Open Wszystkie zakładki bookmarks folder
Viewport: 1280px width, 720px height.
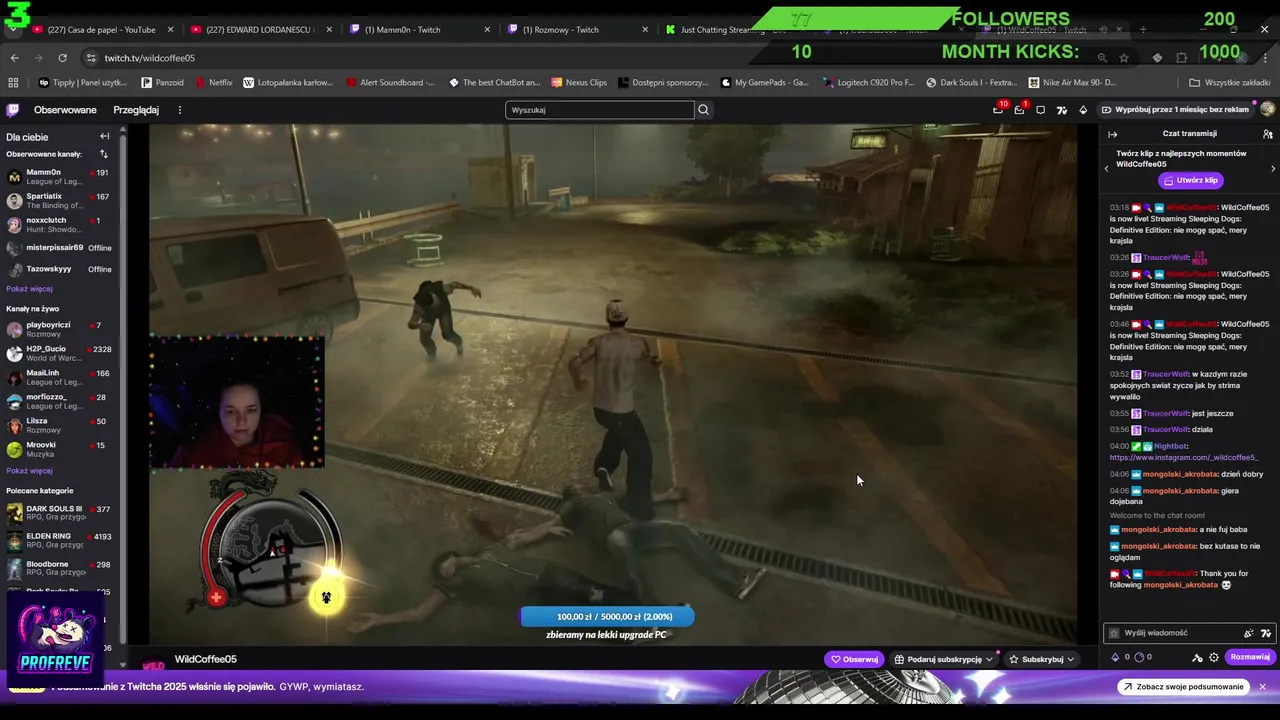[1229, 83]
